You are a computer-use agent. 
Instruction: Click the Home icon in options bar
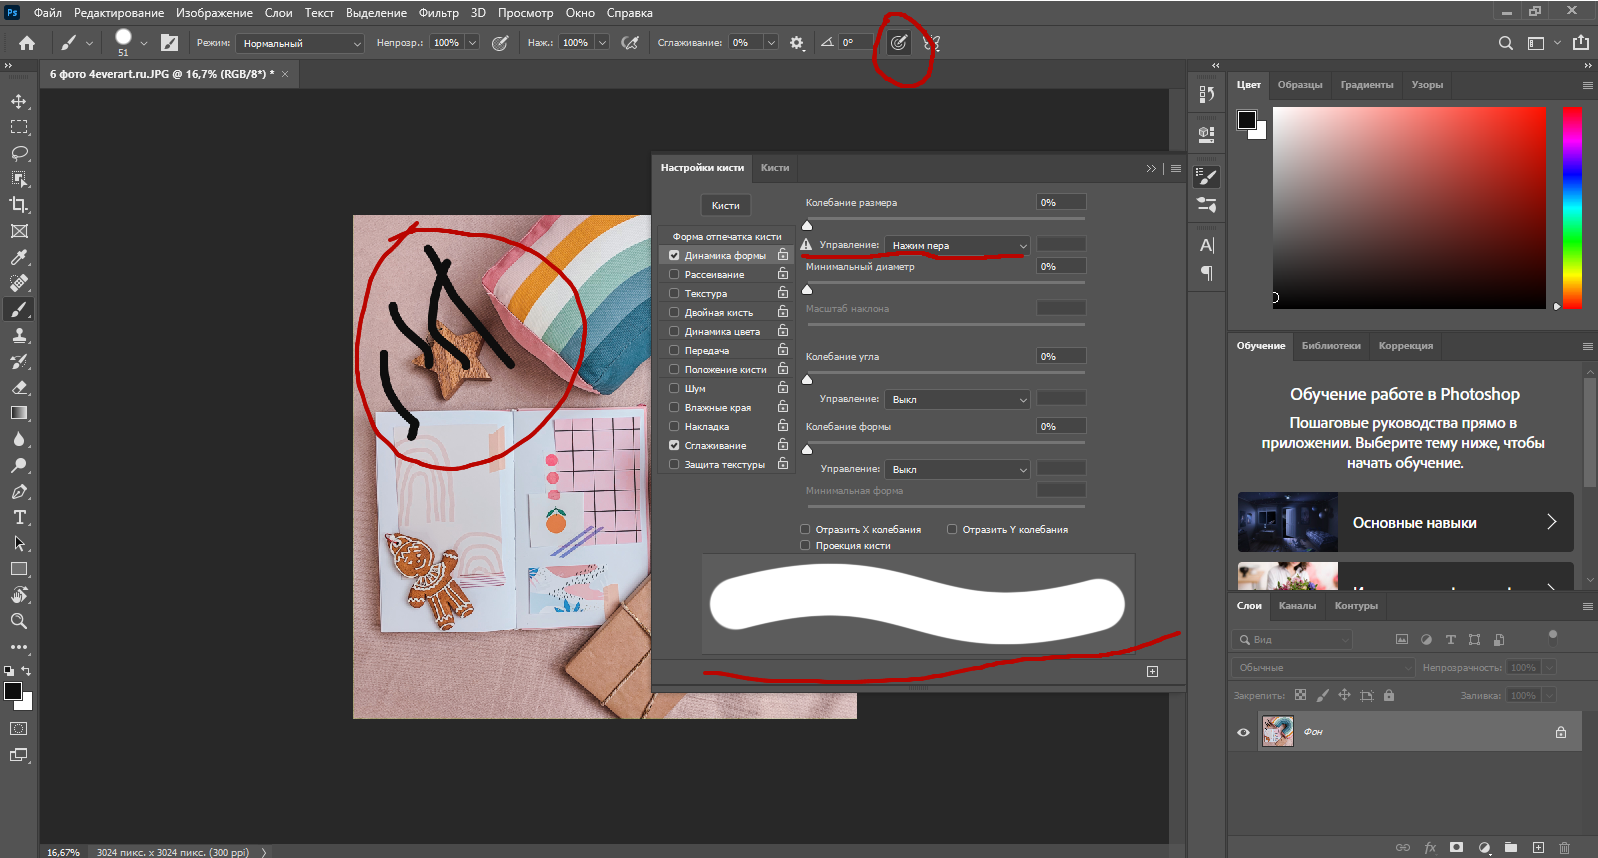27,43
